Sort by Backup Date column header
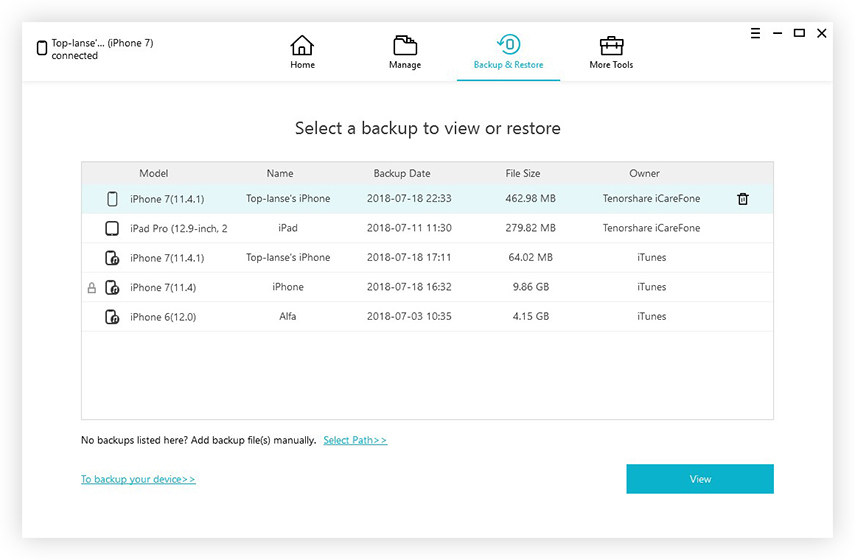 click(x=402, y=173)
